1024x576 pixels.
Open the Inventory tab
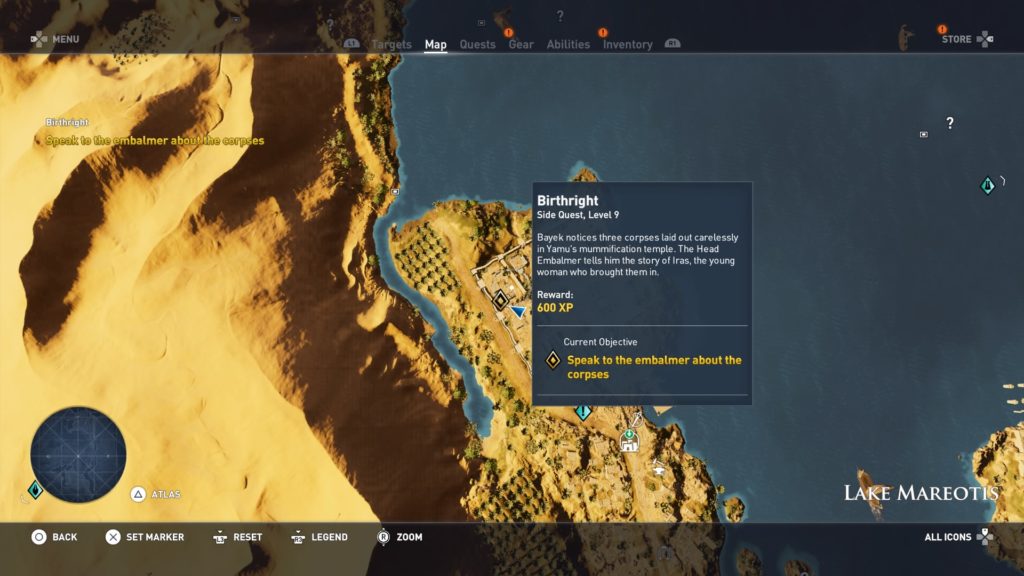[627, 44]
